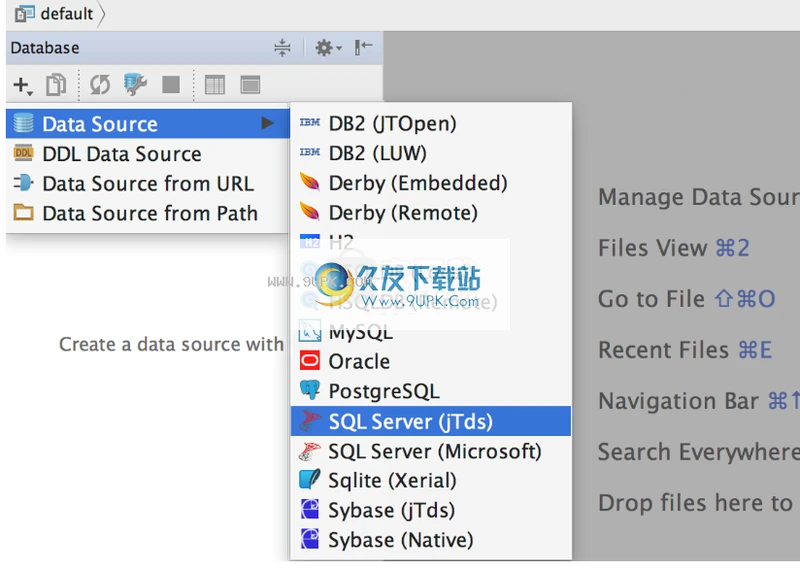Click the Database panel title
Image resolution: width=800 pixels, height=569 pixels.
tap(45, 48)
